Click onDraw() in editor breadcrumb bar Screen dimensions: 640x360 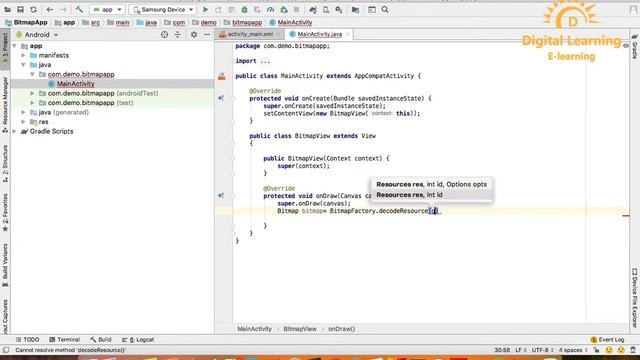[x=342, y=329]
